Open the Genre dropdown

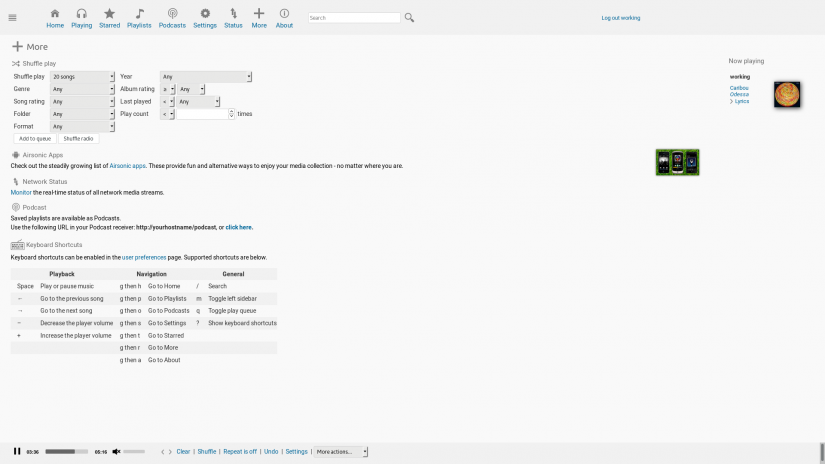pos(83,89)
